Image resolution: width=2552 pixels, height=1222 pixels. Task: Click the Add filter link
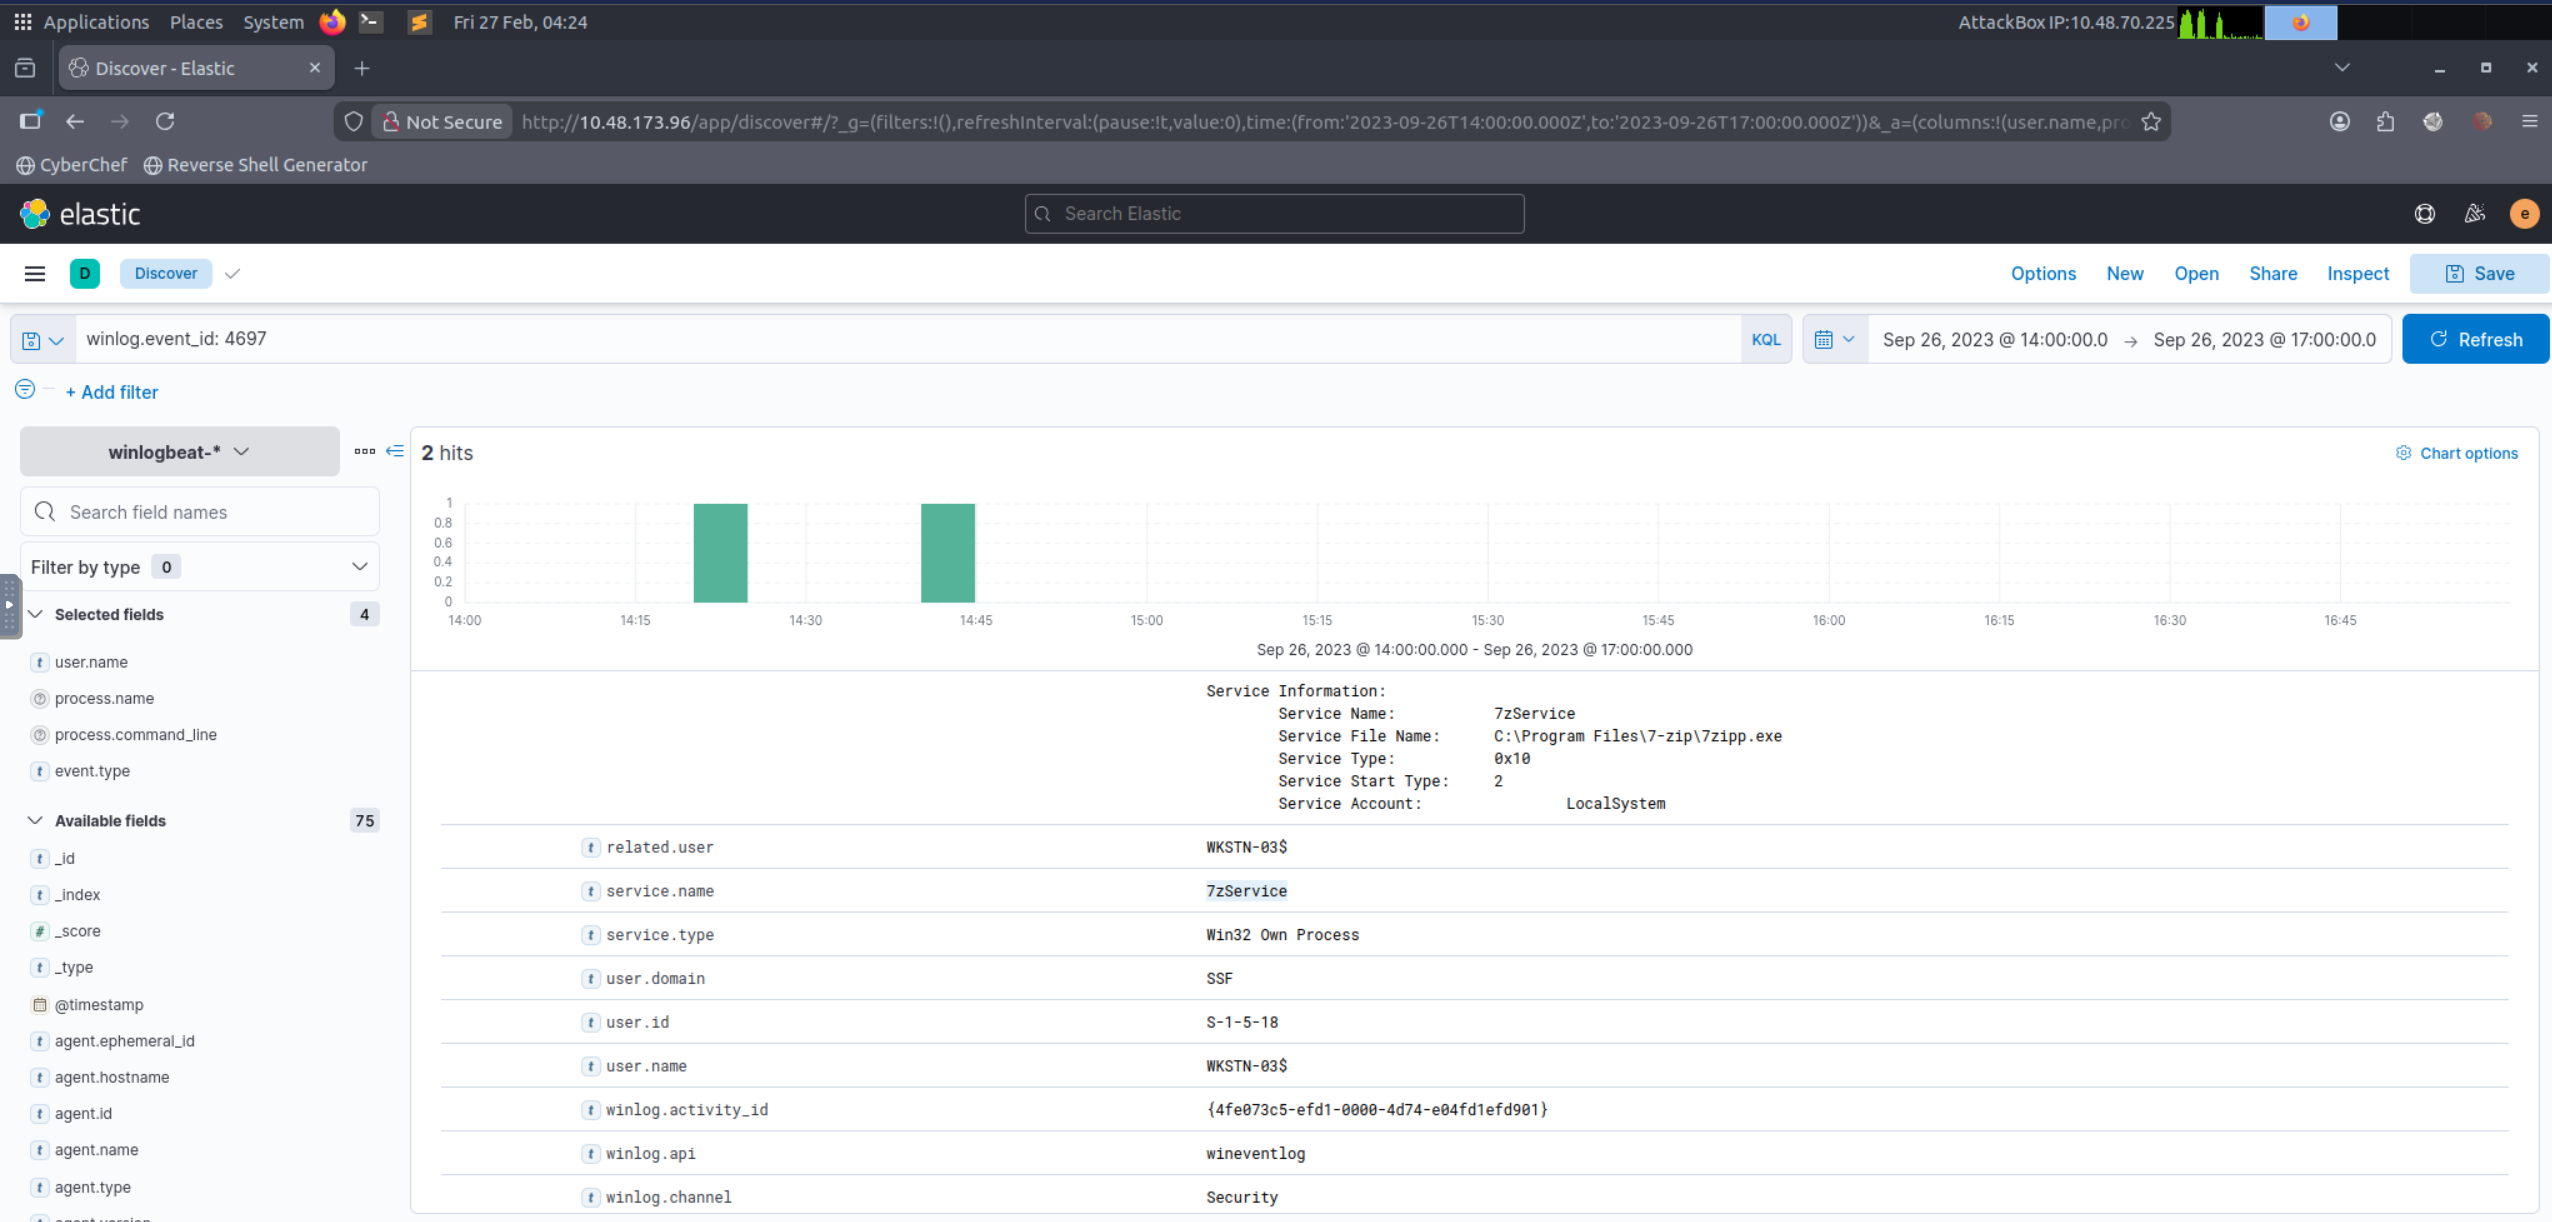[112, 392]
